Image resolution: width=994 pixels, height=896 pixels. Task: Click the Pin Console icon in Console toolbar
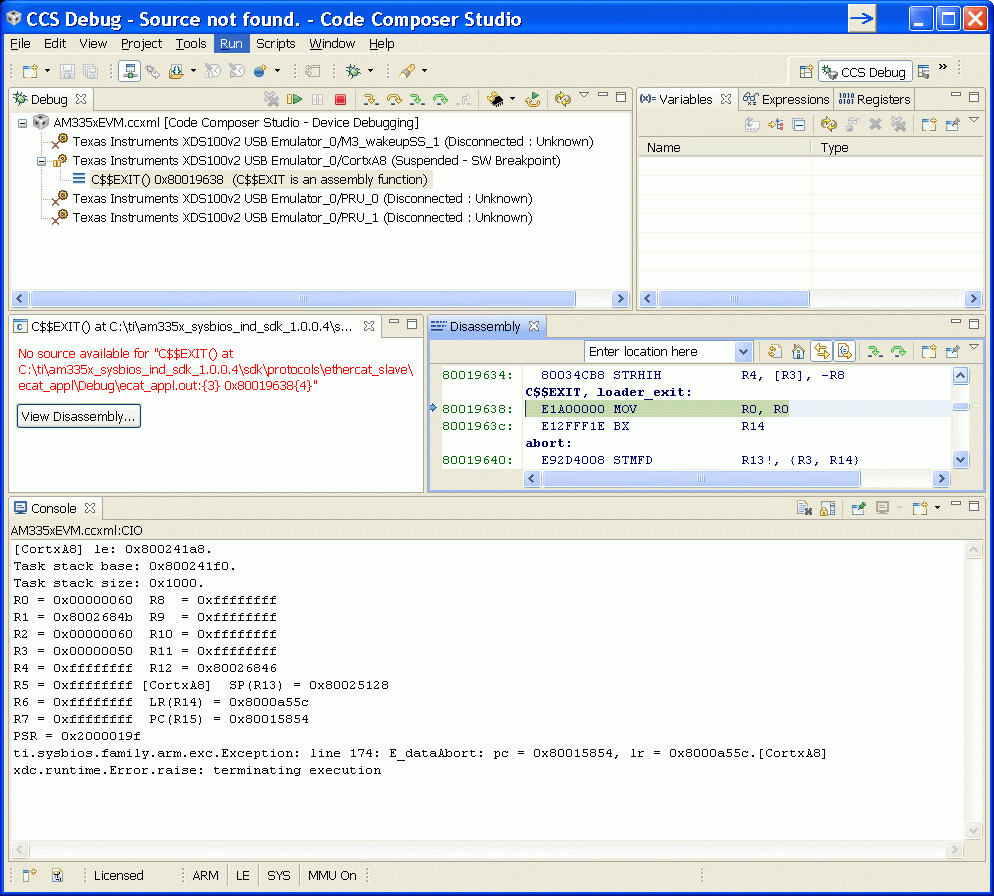click(x=858, y=508)
